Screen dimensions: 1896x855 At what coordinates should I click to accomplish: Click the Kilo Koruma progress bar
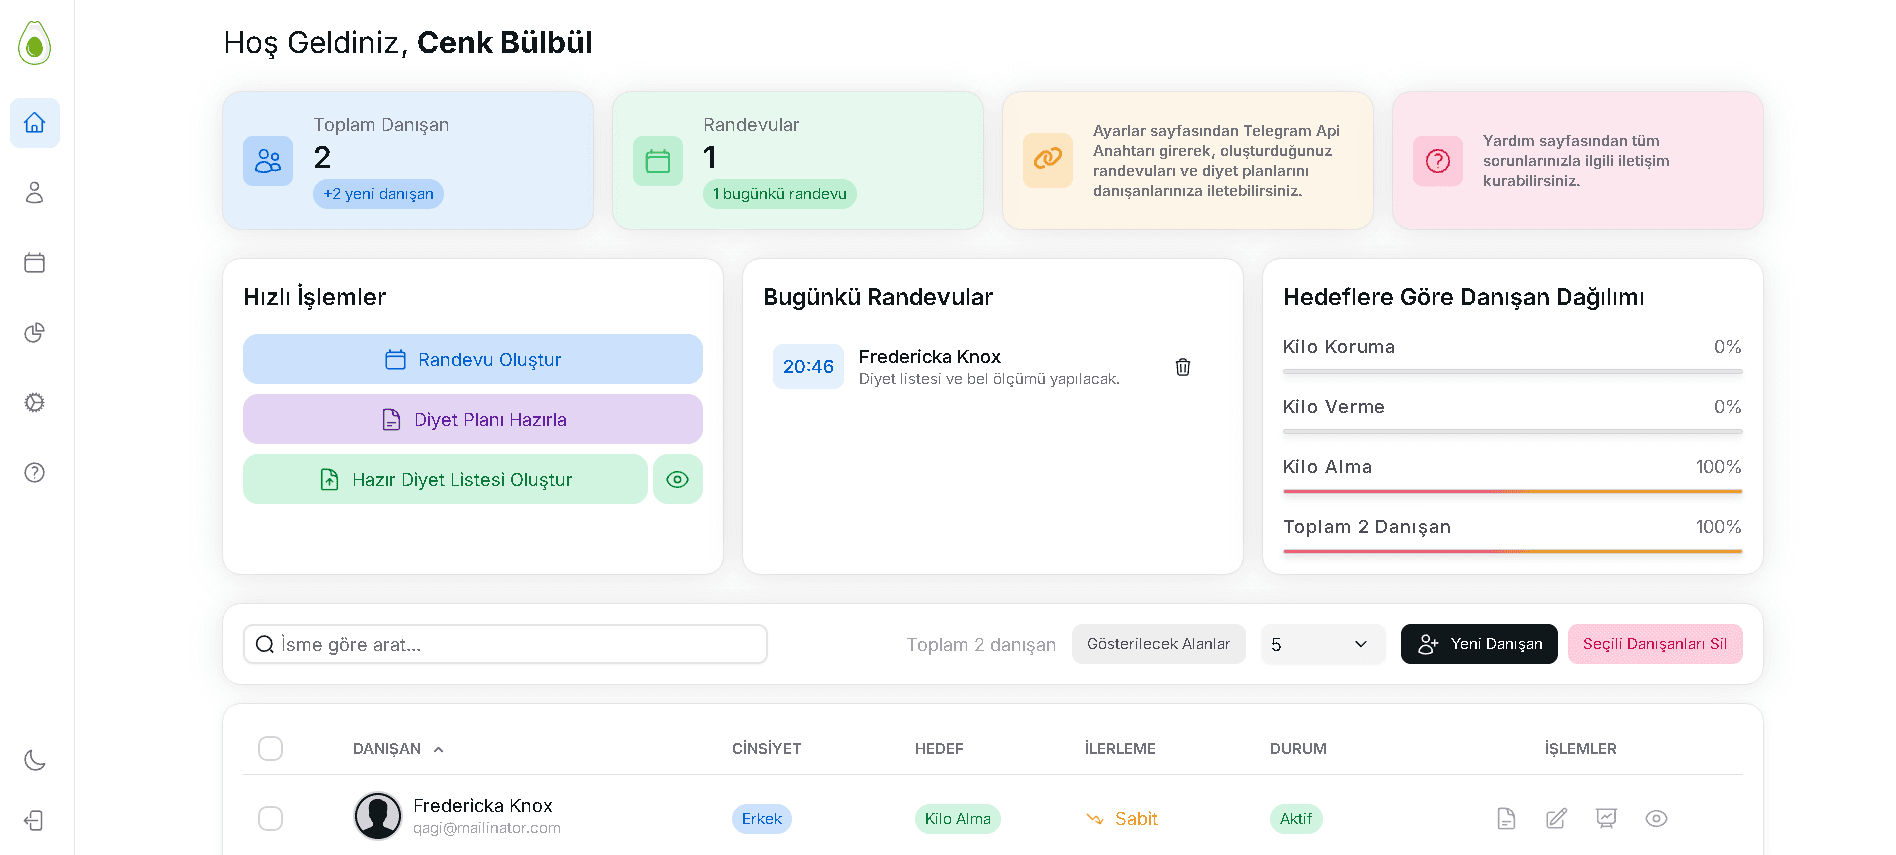click(1512, 372)
